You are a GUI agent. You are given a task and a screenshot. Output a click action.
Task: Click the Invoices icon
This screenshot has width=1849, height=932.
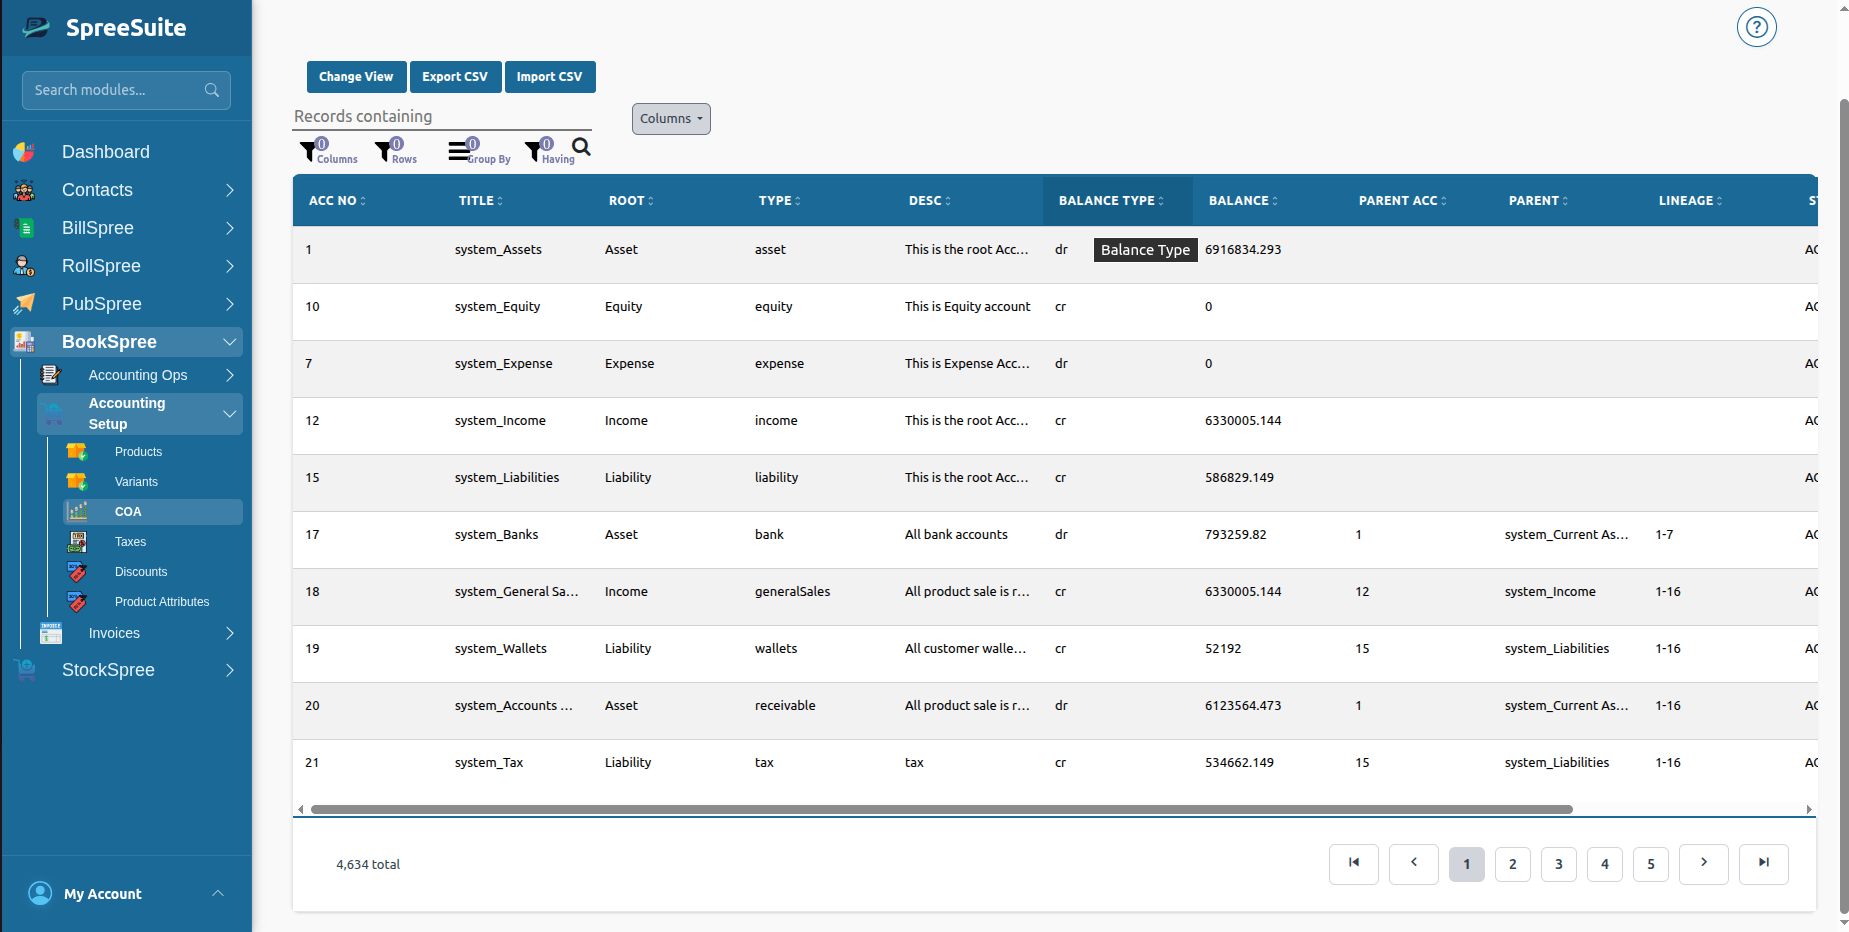point(51,633)
